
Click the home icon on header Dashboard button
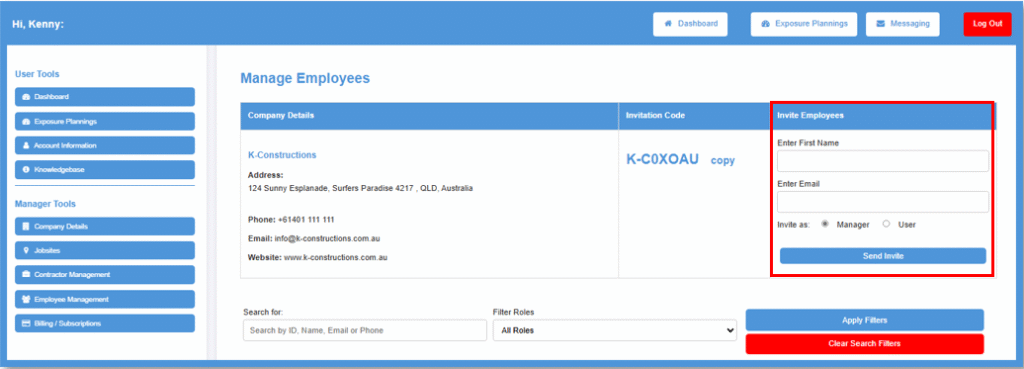(x=668, y=24)
